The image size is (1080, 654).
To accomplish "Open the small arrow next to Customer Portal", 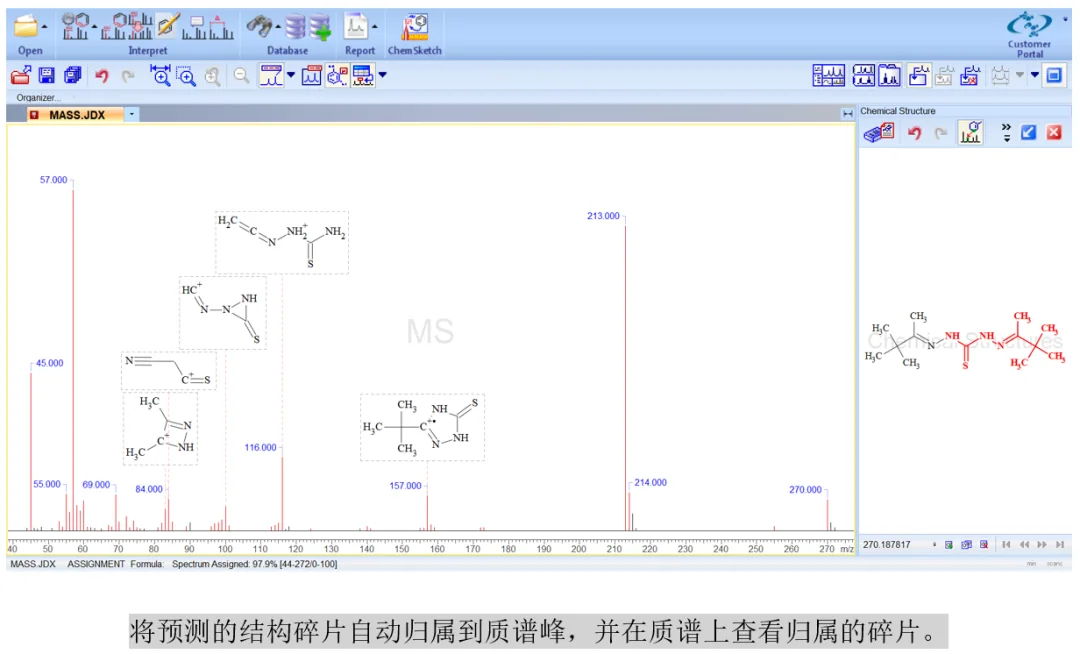I will [x=1065, y=20].
